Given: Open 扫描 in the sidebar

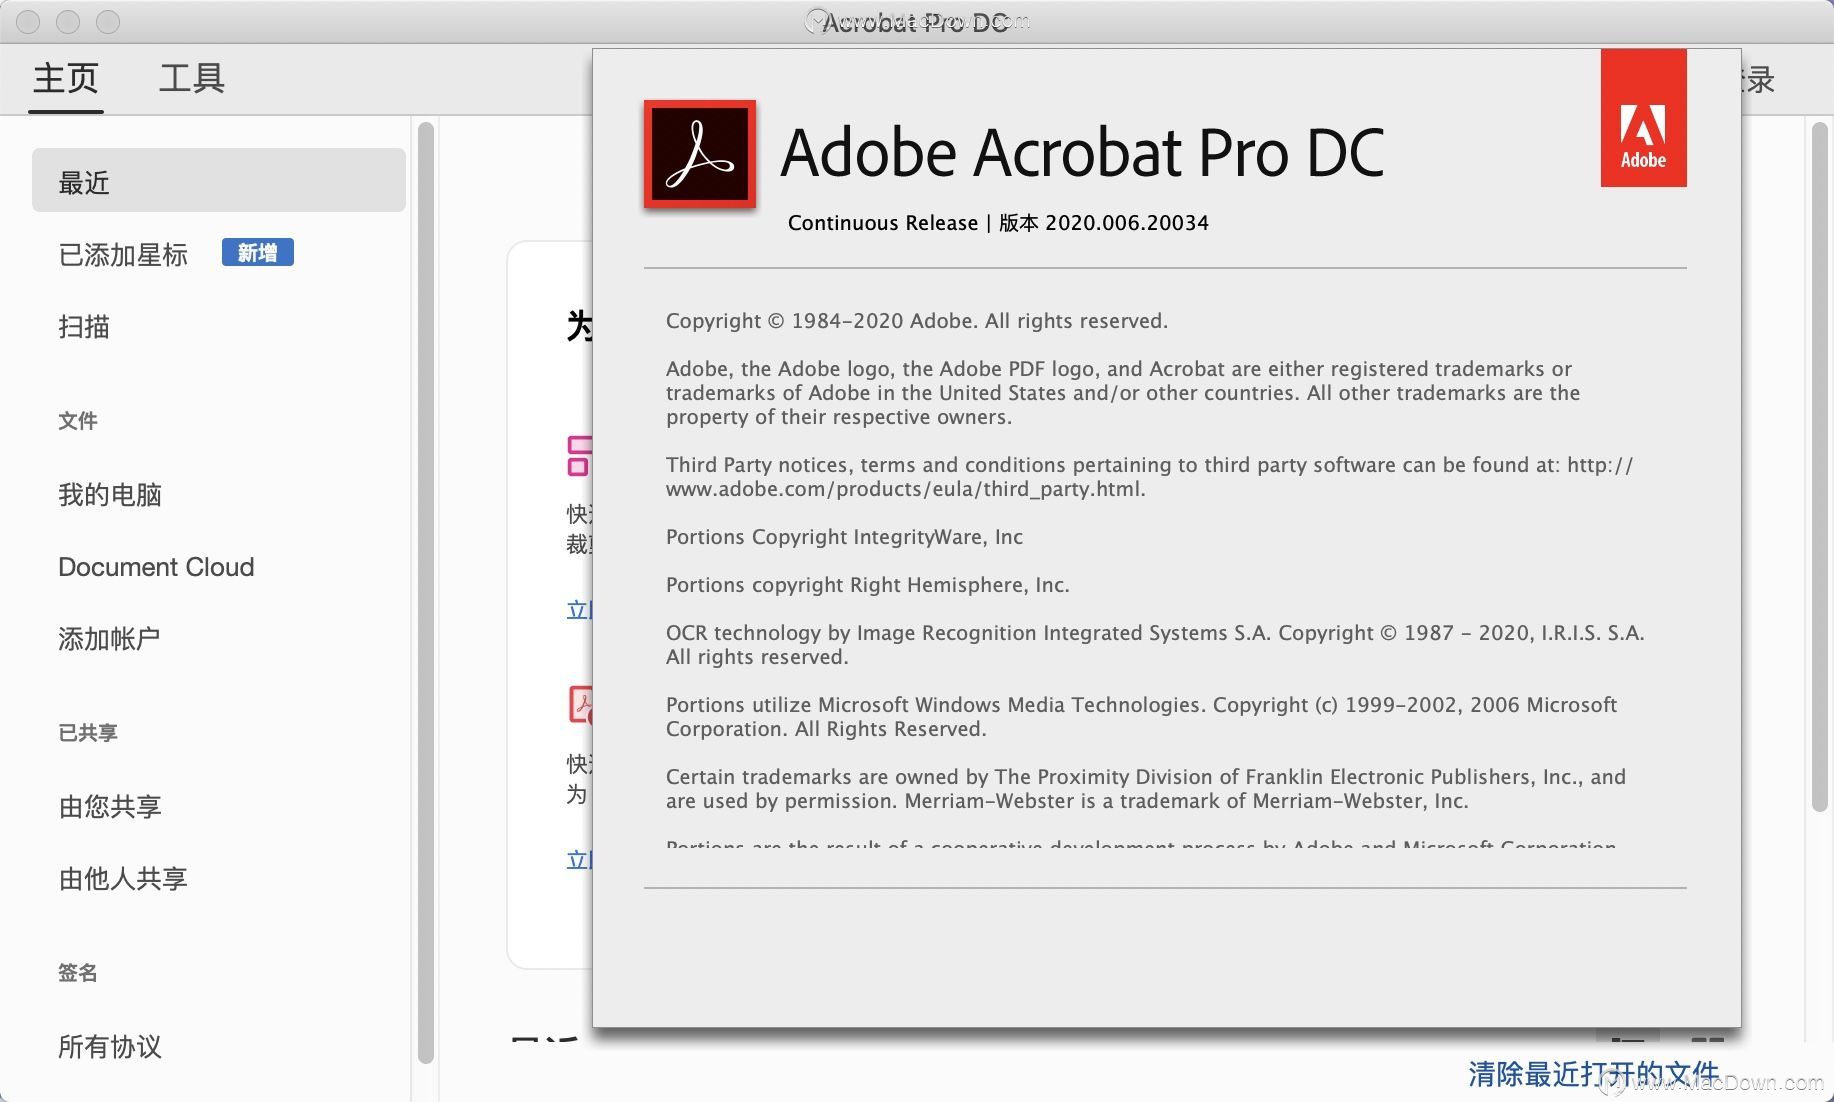Looking at the screenshot, I should pyautogui.click(x=84, y=327).
